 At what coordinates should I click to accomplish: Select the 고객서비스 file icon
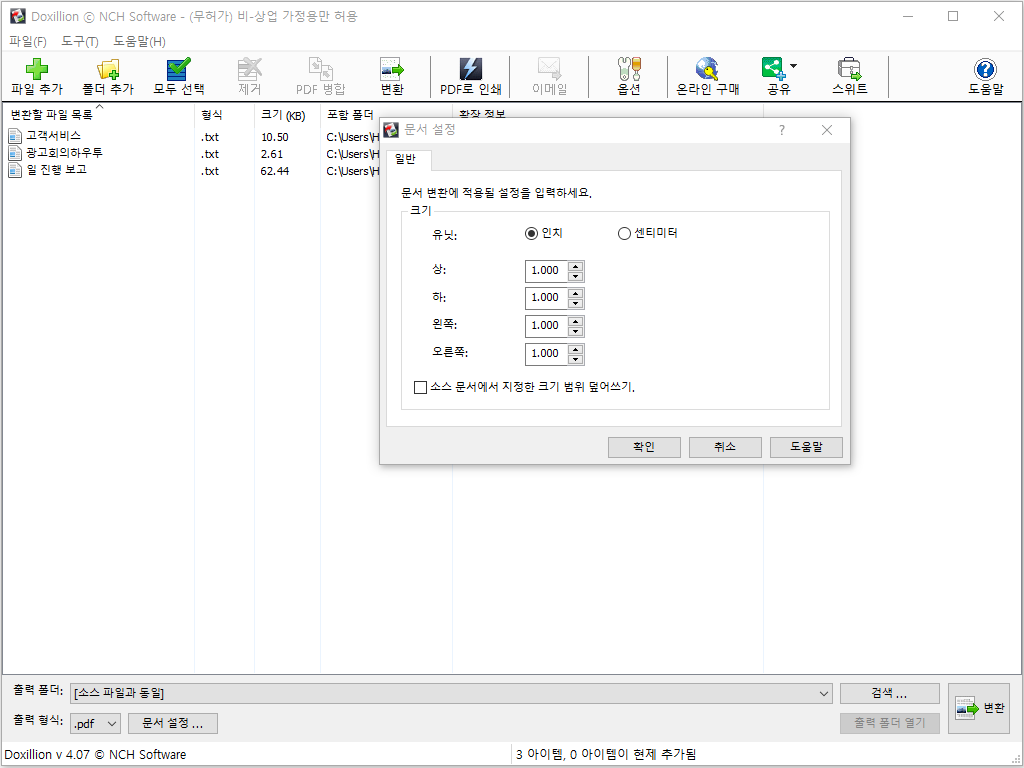pos(15,136)
